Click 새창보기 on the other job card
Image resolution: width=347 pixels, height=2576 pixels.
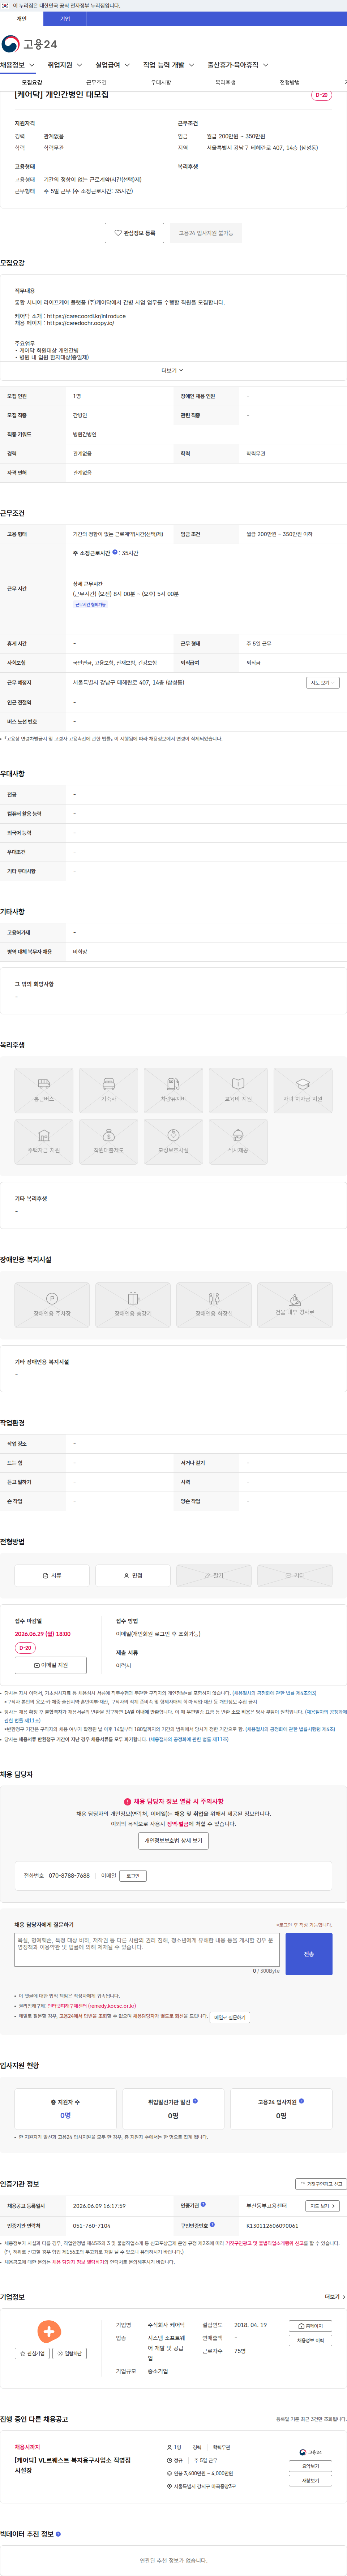[310, 2481]
